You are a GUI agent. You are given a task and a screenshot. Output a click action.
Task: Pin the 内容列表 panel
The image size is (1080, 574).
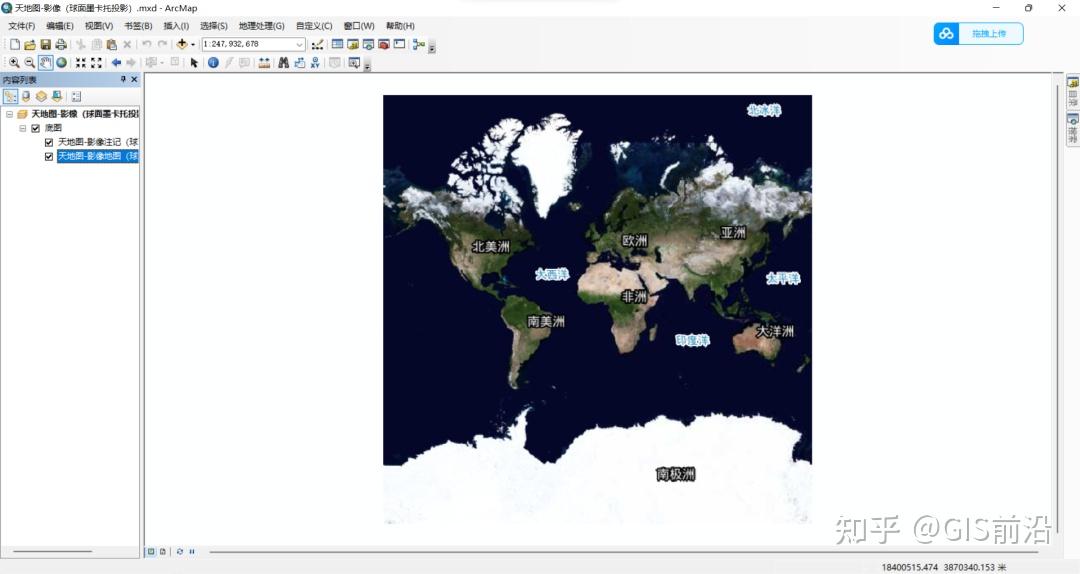point(123,80)
